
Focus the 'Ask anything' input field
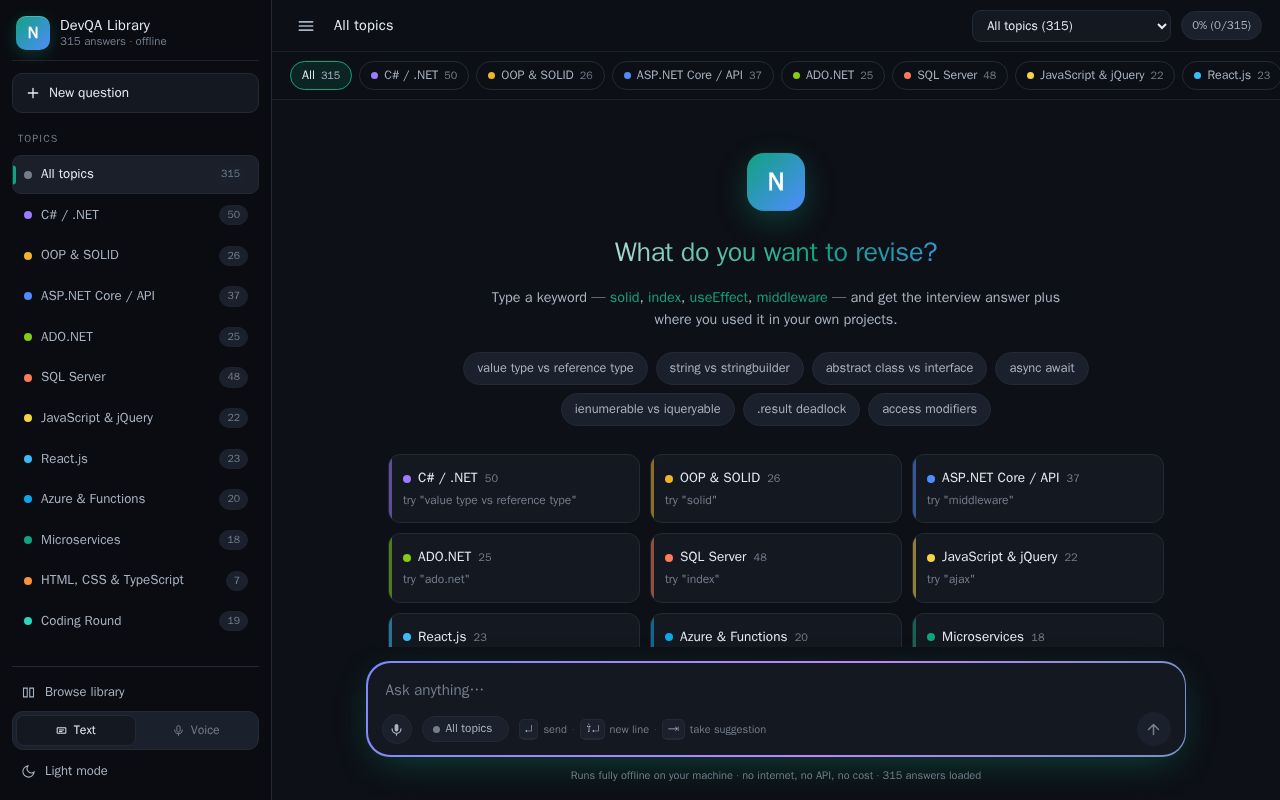click(776, 690)
